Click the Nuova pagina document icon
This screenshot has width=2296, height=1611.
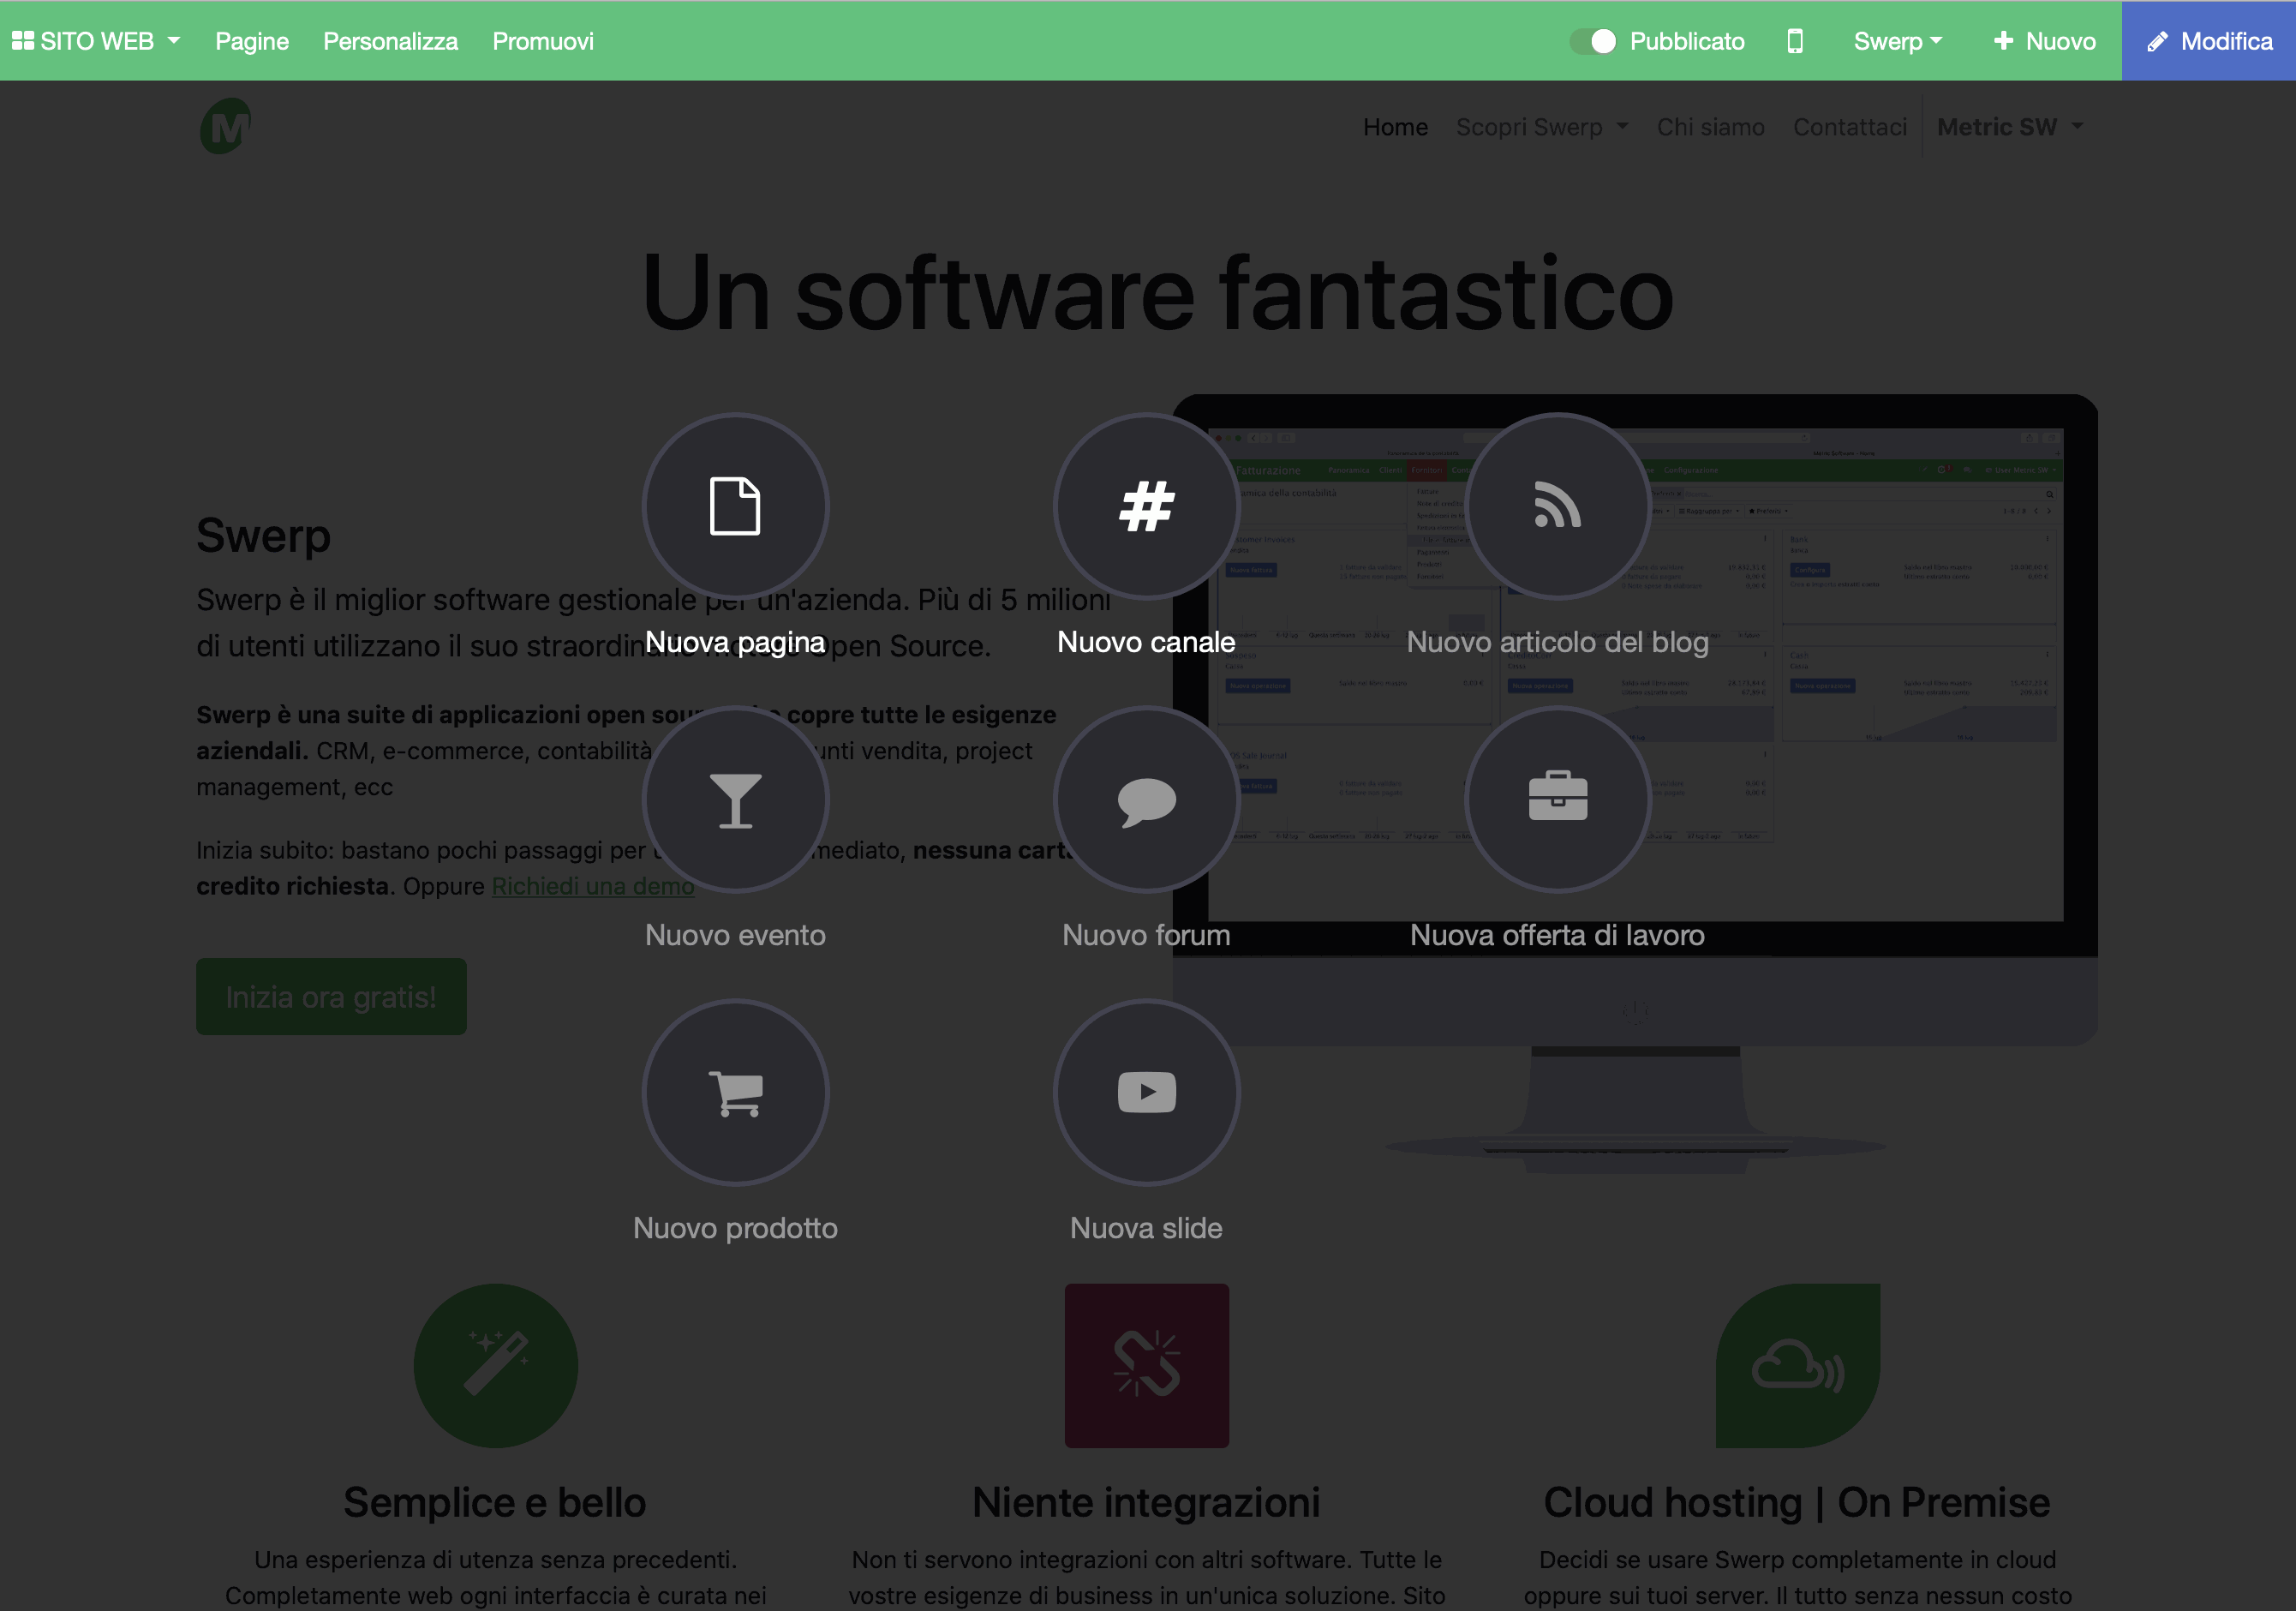pos(735,506)
